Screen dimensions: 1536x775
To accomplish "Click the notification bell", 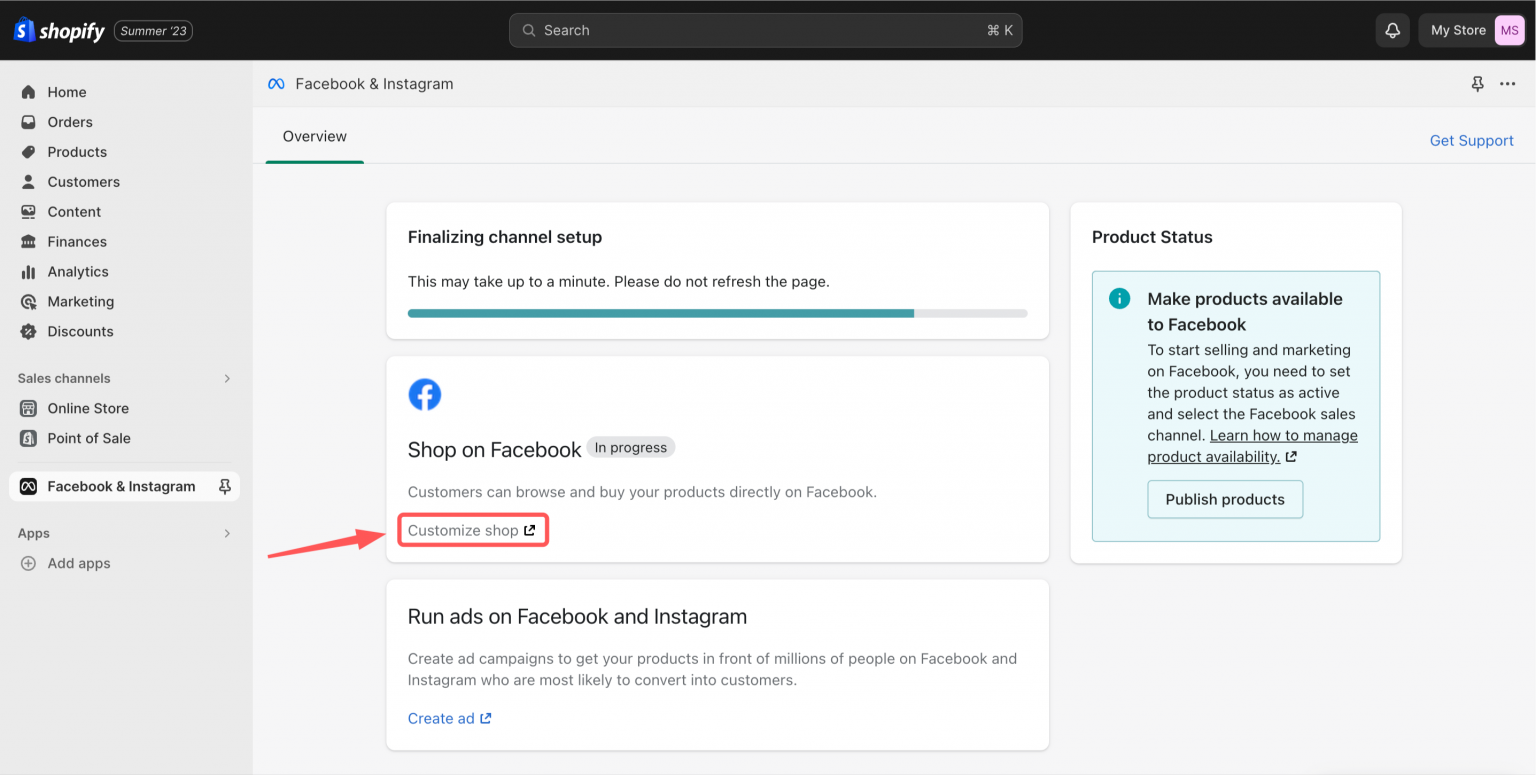I will (x=1392, y=30).
